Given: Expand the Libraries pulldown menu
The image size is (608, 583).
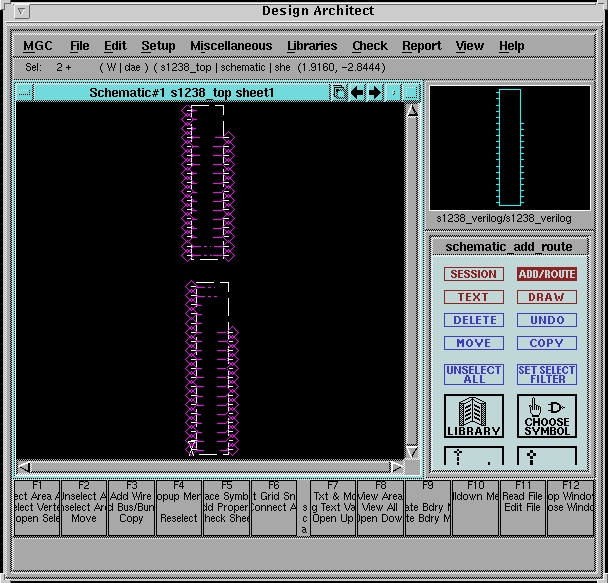Looking at the screenshot, I should click(312, 46).
